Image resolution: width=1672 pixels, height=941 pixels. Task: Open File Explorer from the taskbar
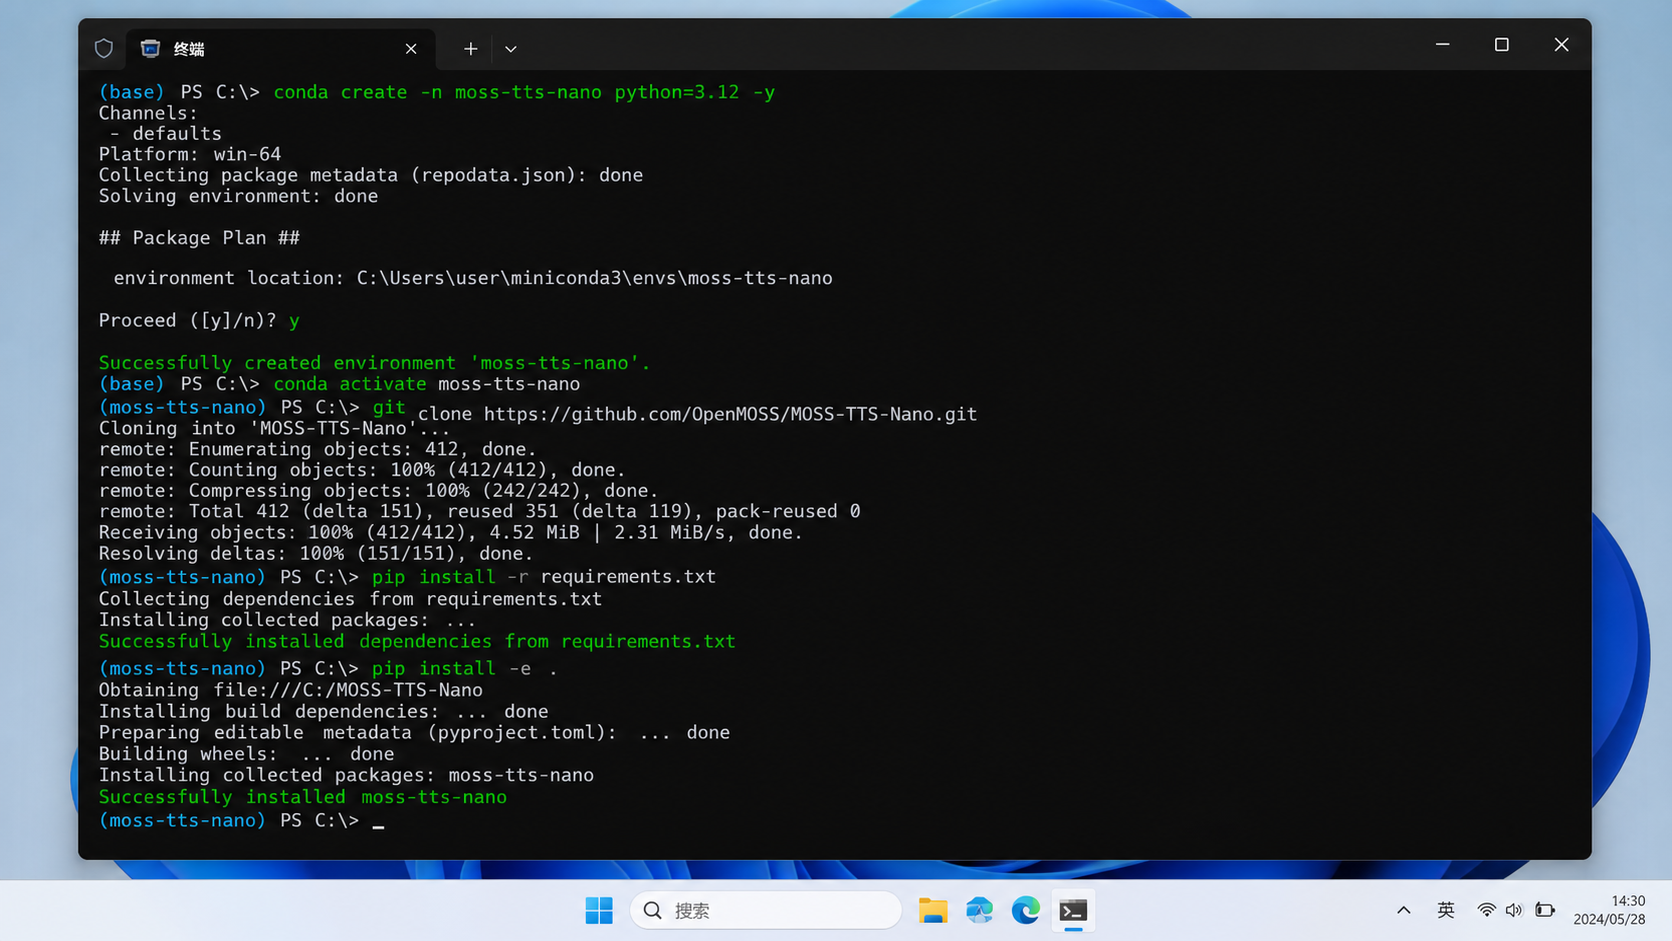[932, 910]
